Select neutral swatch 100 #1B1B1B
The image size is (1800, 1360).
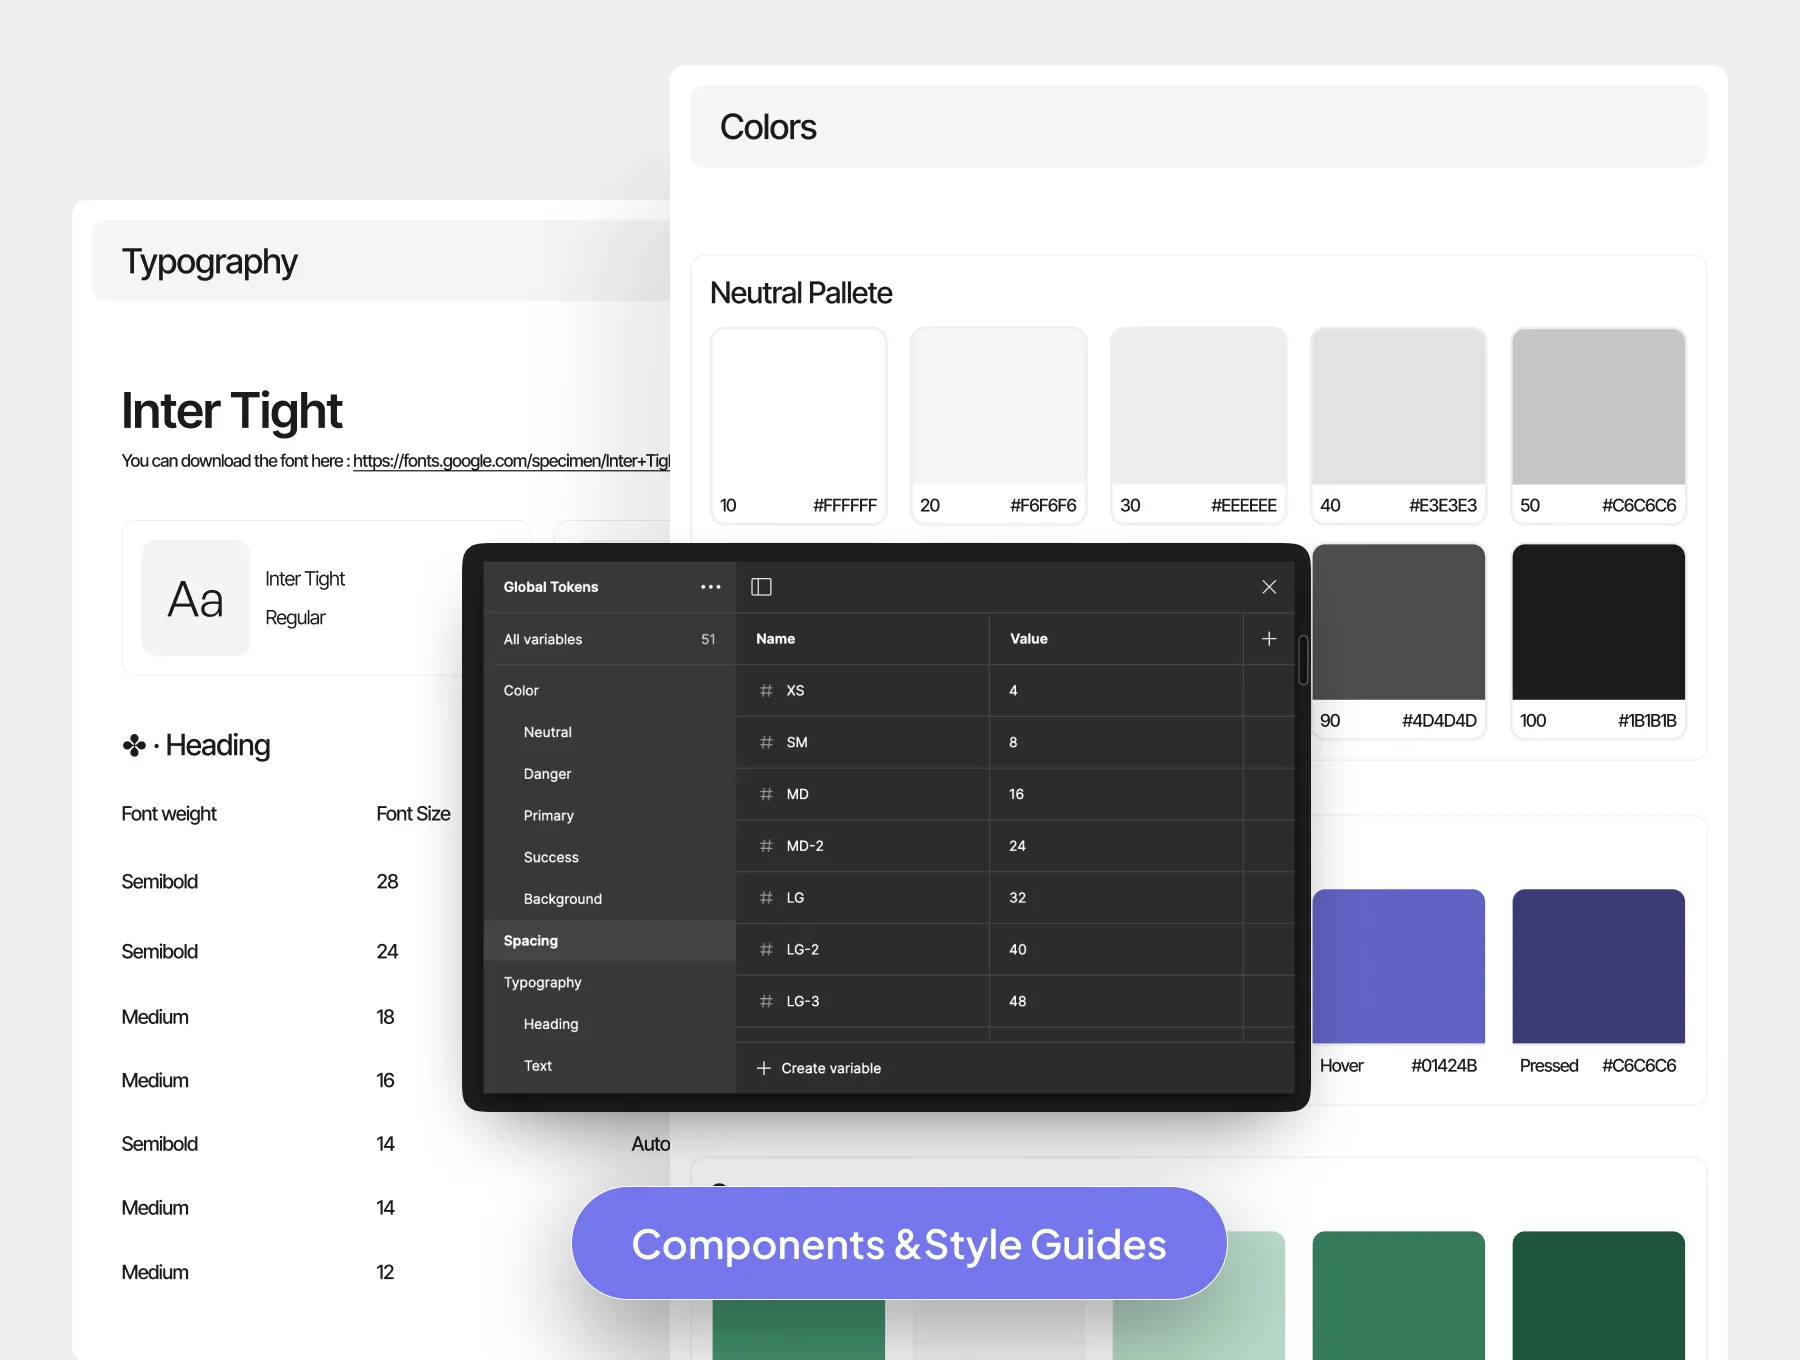tap(1598, 641)
